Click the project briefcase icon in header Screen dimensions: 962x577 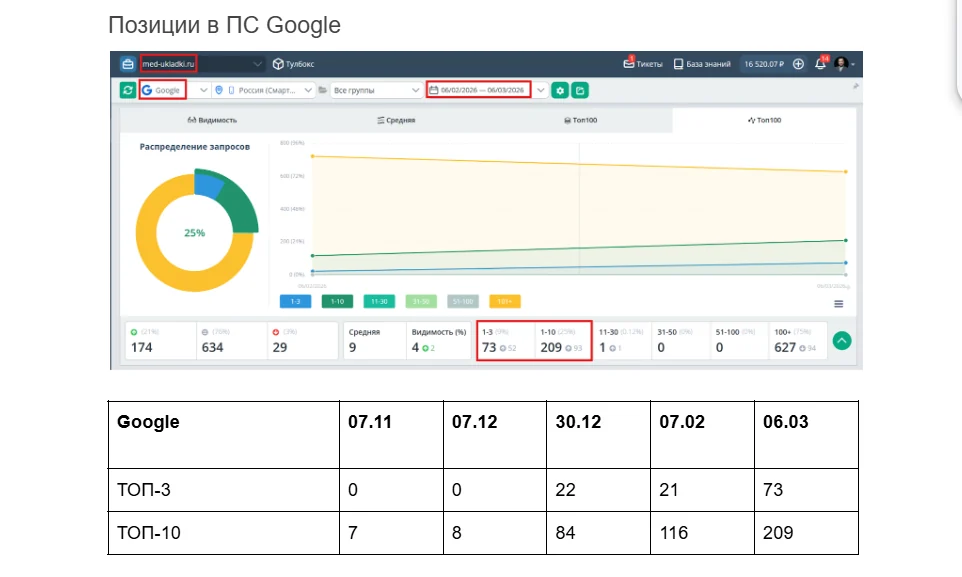pos(127,64)
